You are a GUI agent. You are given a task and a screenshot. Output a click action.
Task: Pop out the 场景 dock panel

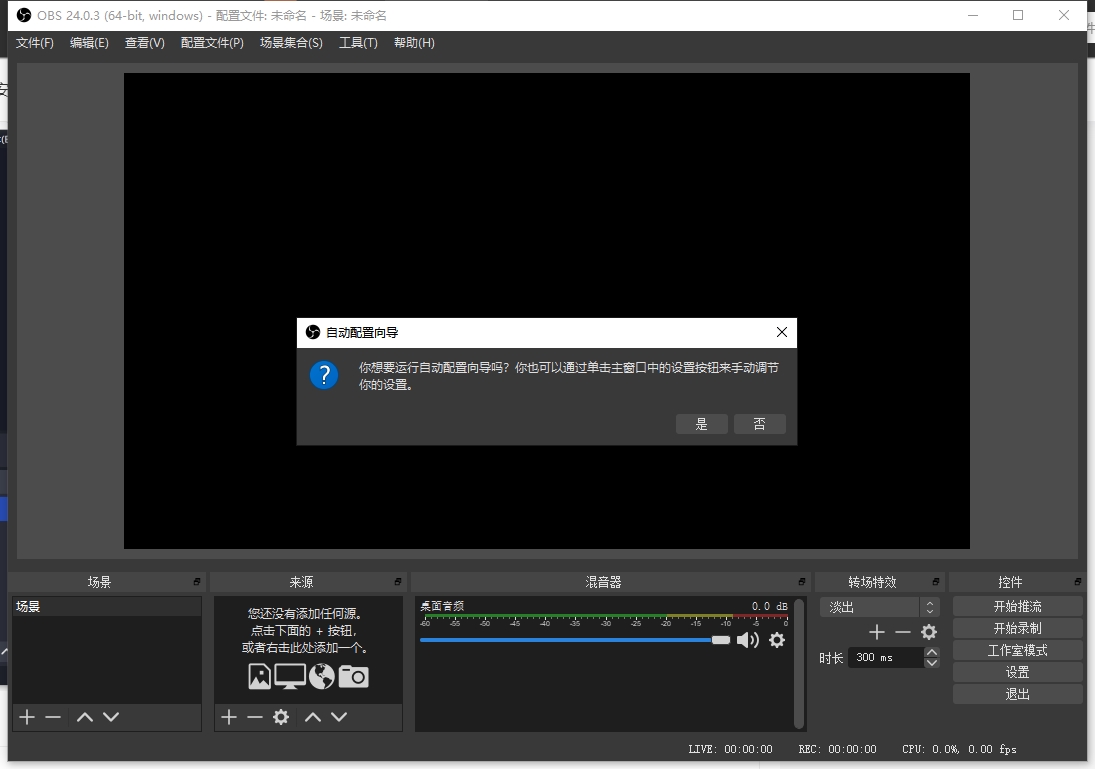(197, 582)
